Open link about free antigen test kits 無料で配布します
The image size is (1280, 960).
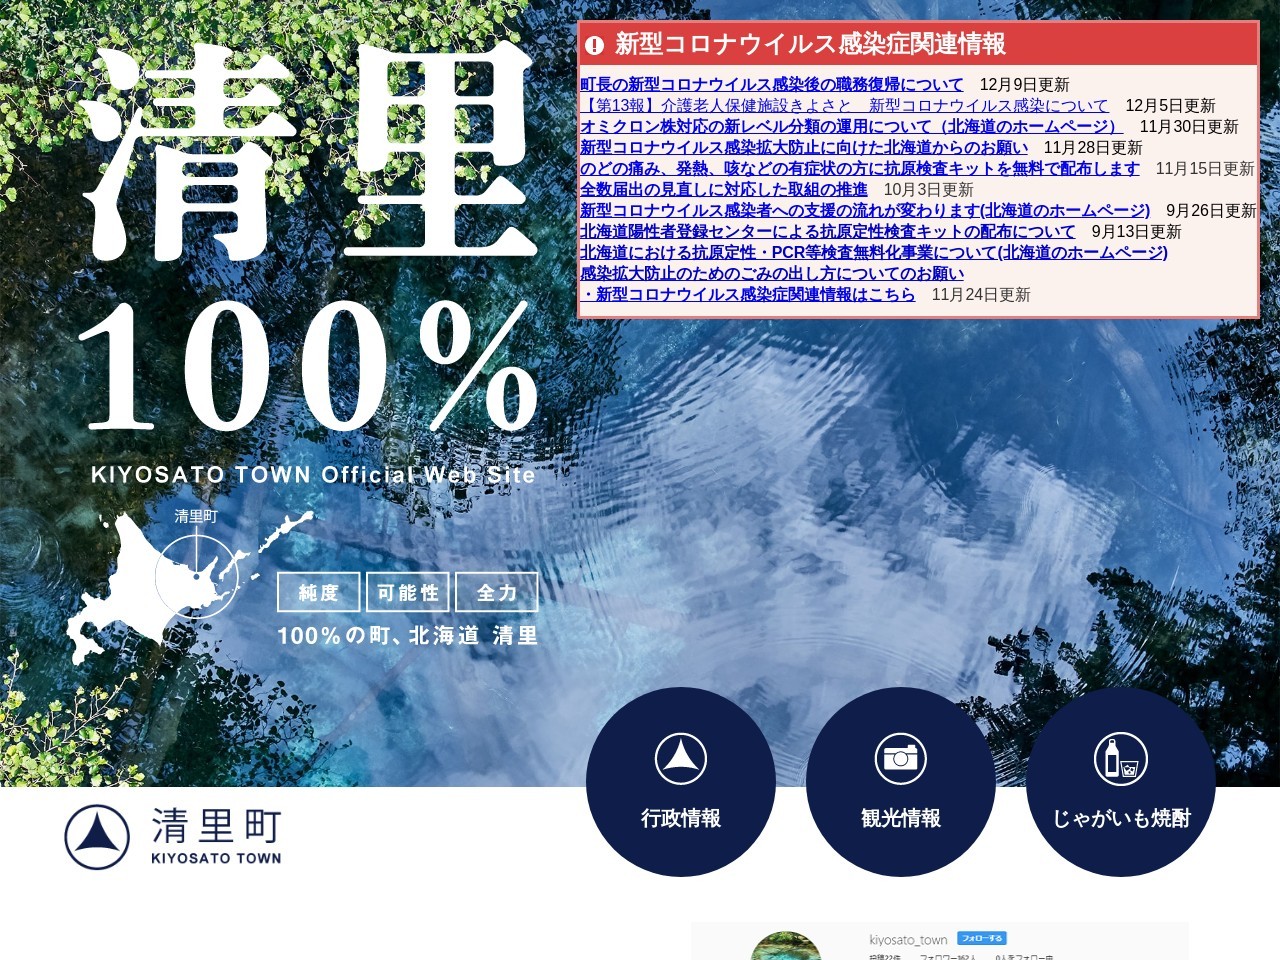(x=860, y=169)
